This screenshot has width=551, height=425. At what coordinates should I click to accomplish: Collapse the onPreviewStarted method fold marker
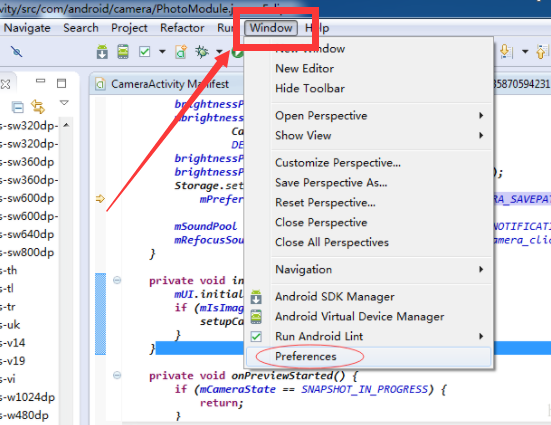(x=117, y=375)
